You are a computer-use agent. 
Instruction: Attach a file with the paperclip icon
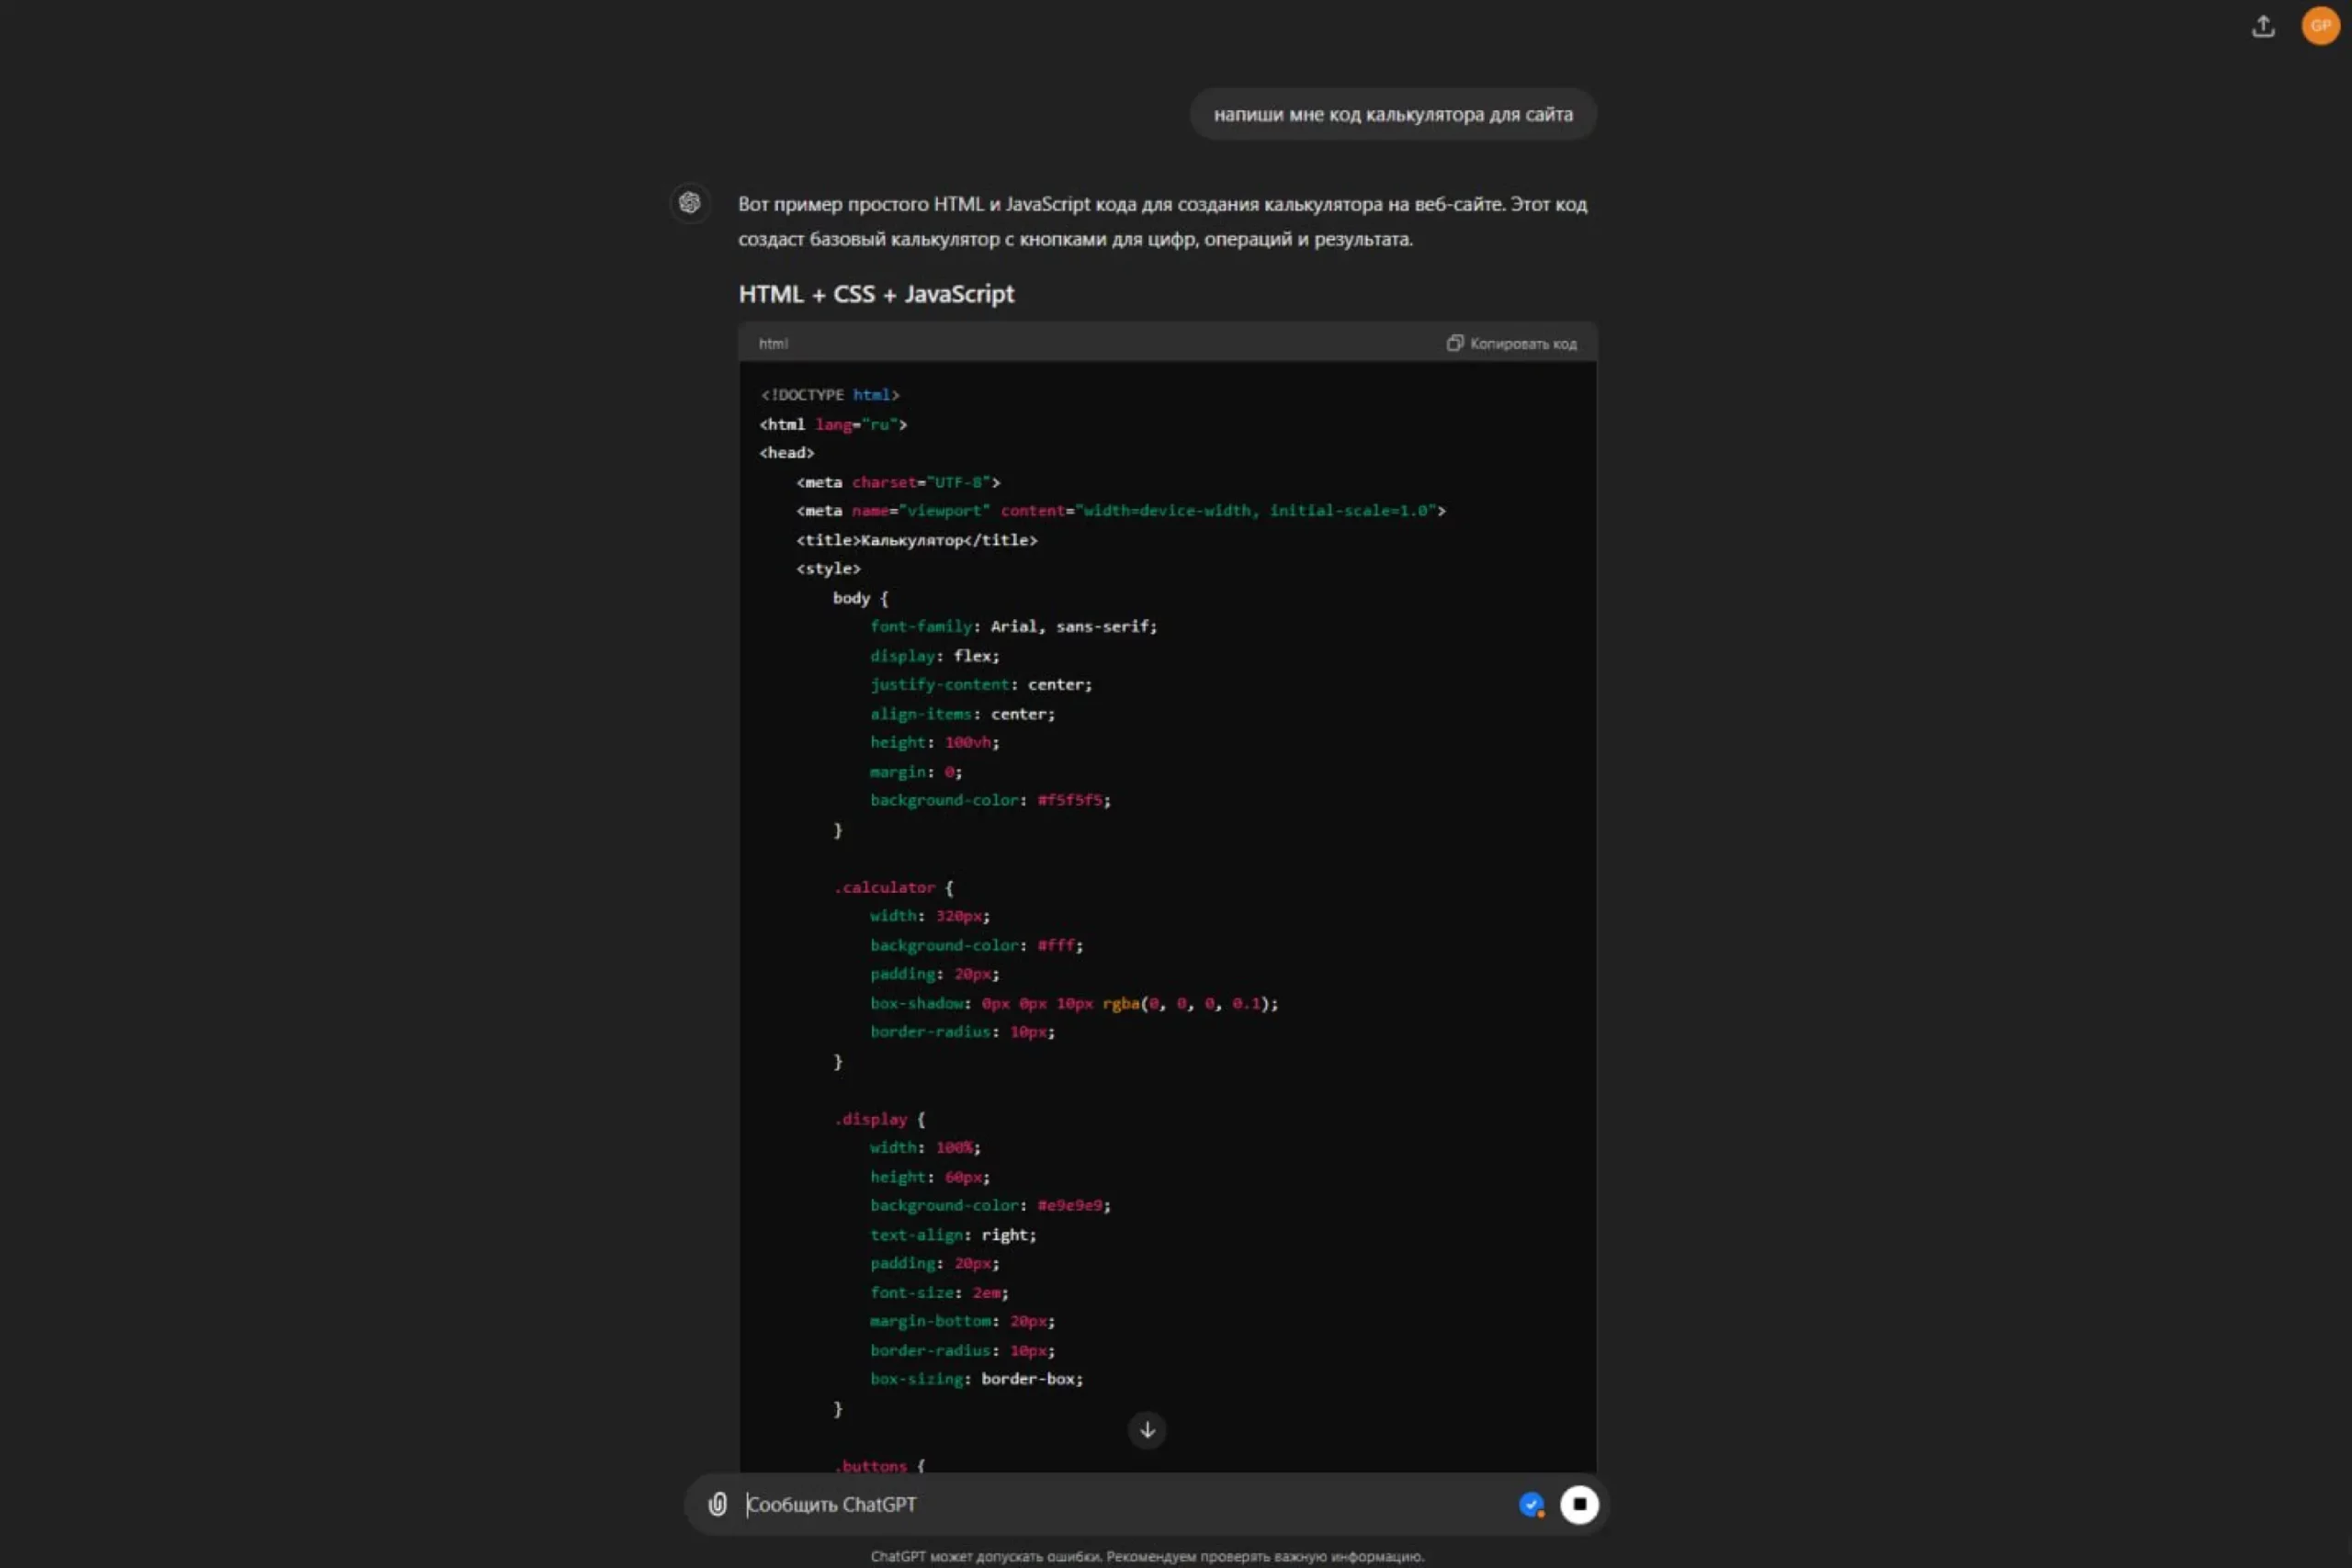click(718, 1504)
